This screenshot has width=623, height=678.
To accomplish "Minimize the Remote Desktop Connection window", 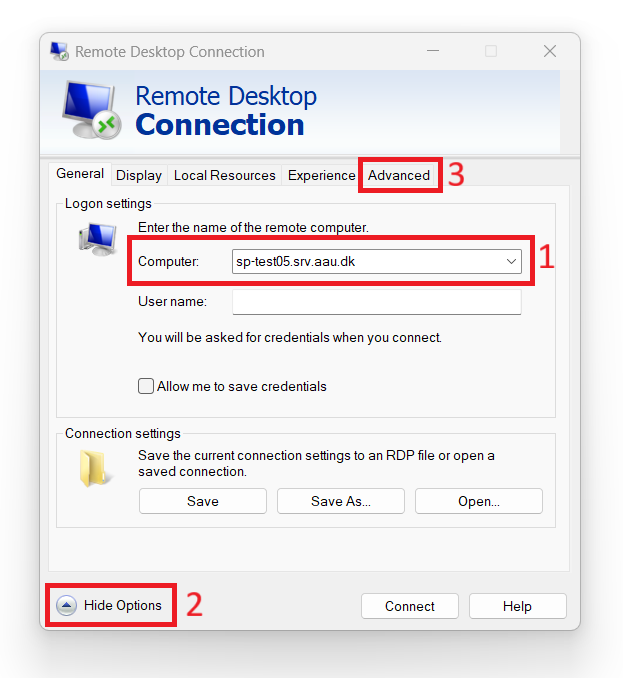I will (x=433, y=51).
